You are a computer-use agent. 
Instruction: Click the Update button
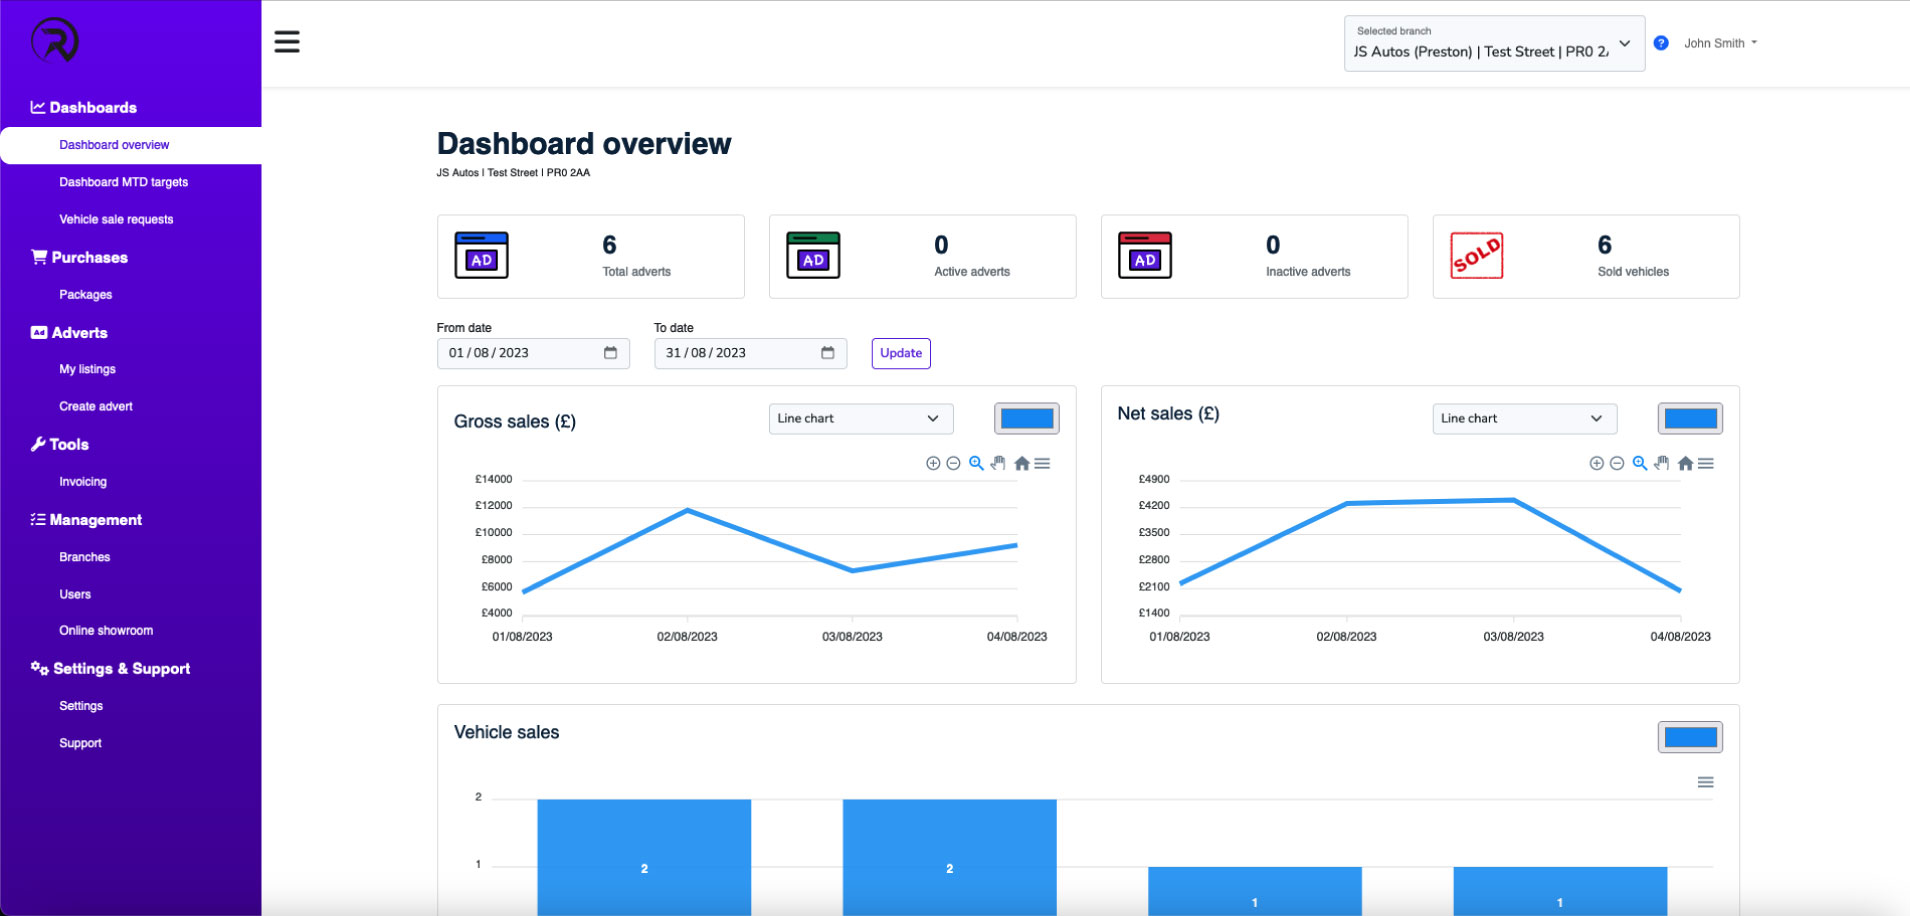tap(900, 353)
